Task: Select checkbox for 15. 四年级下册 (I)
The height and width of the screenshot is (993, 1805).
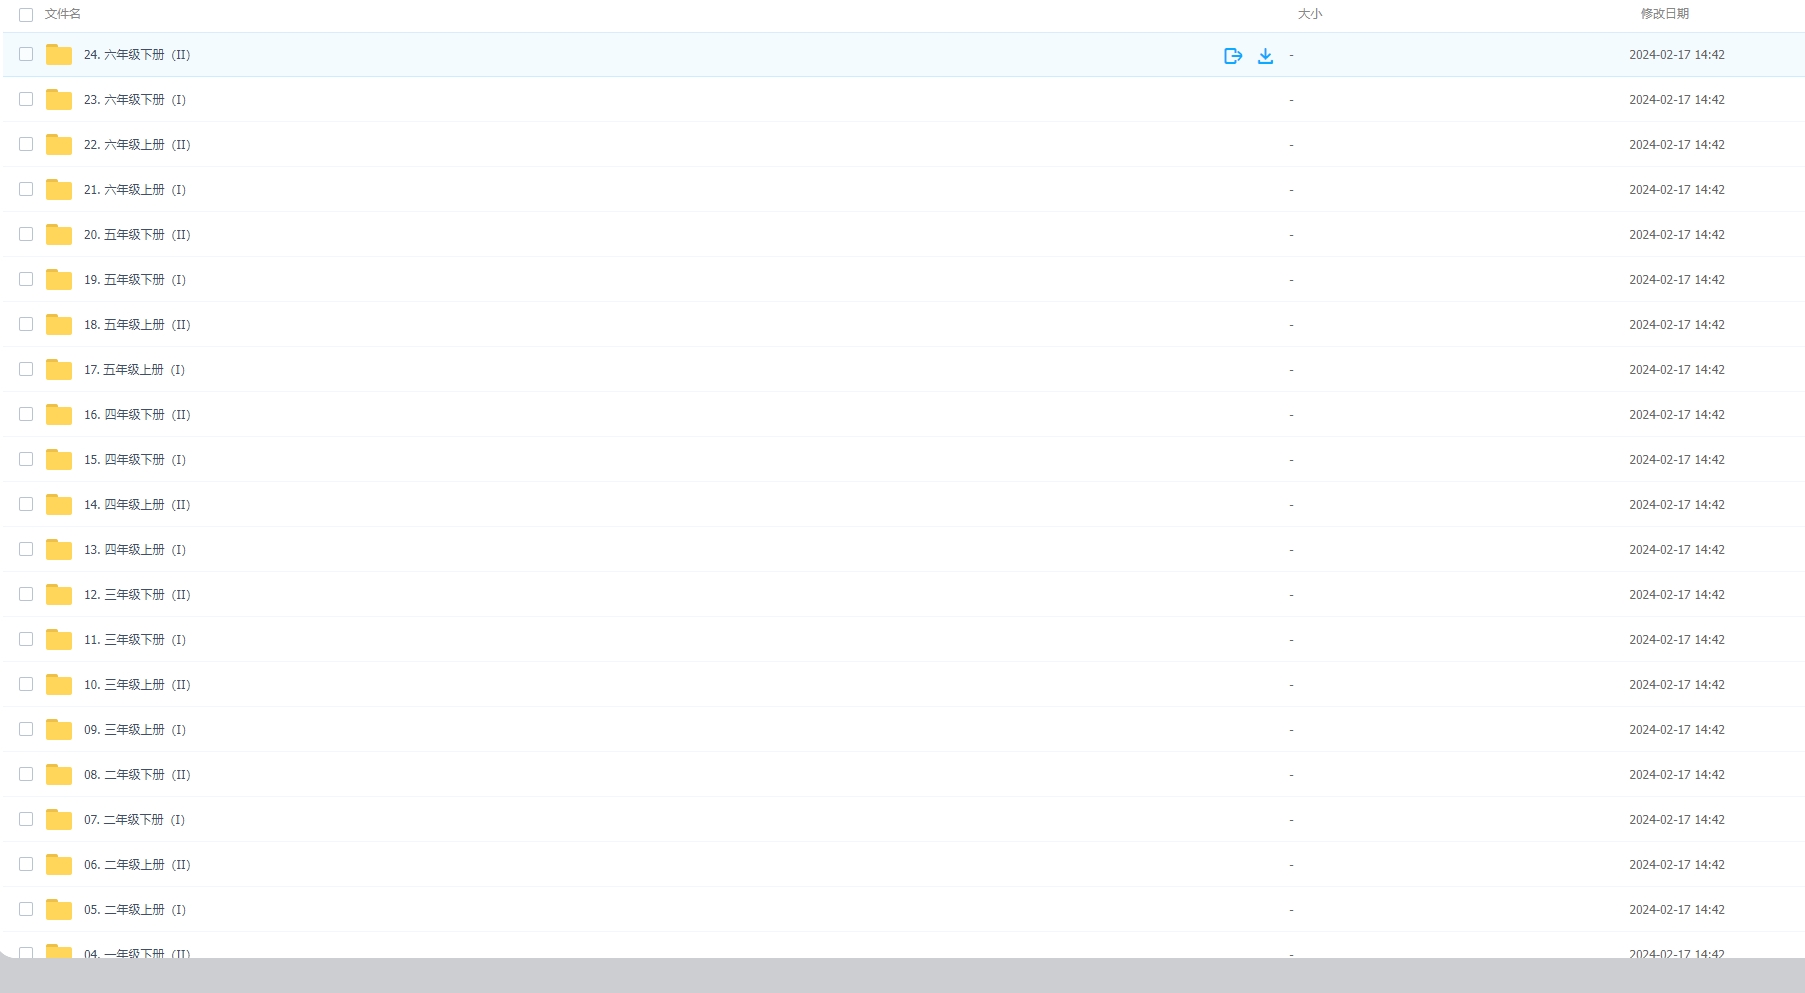Action: (x=26, y=459)
